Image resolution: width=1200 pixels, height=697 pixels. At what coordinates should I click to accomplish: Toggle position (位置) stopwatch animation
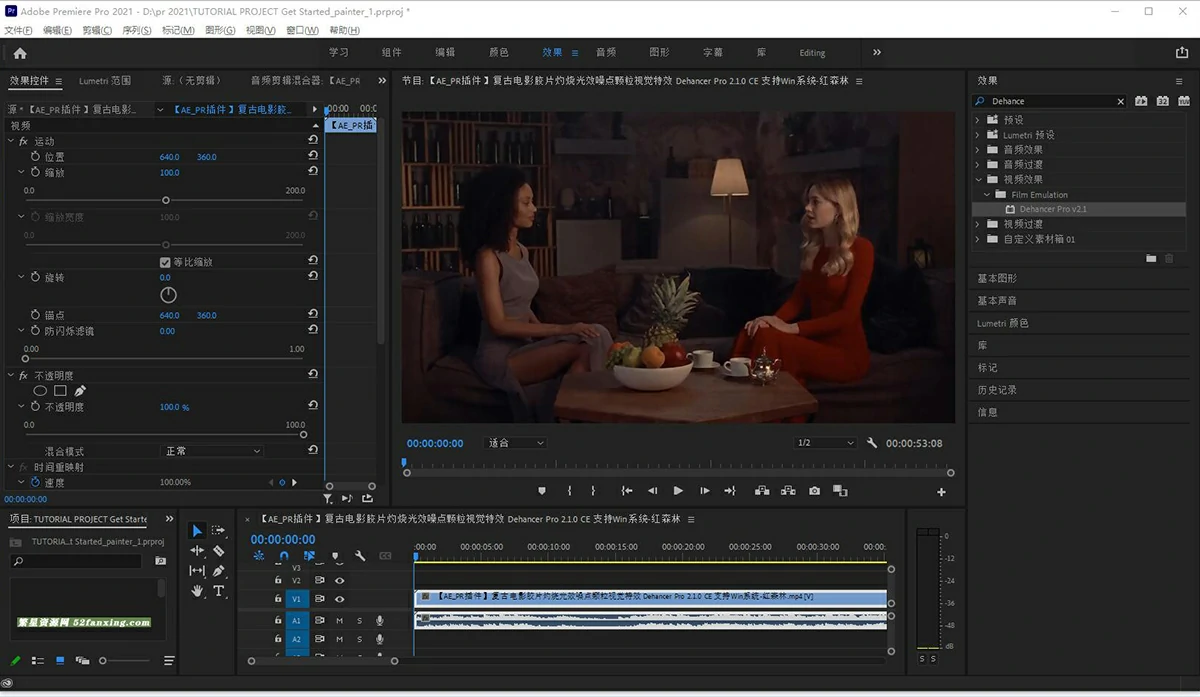click(35, 157)
